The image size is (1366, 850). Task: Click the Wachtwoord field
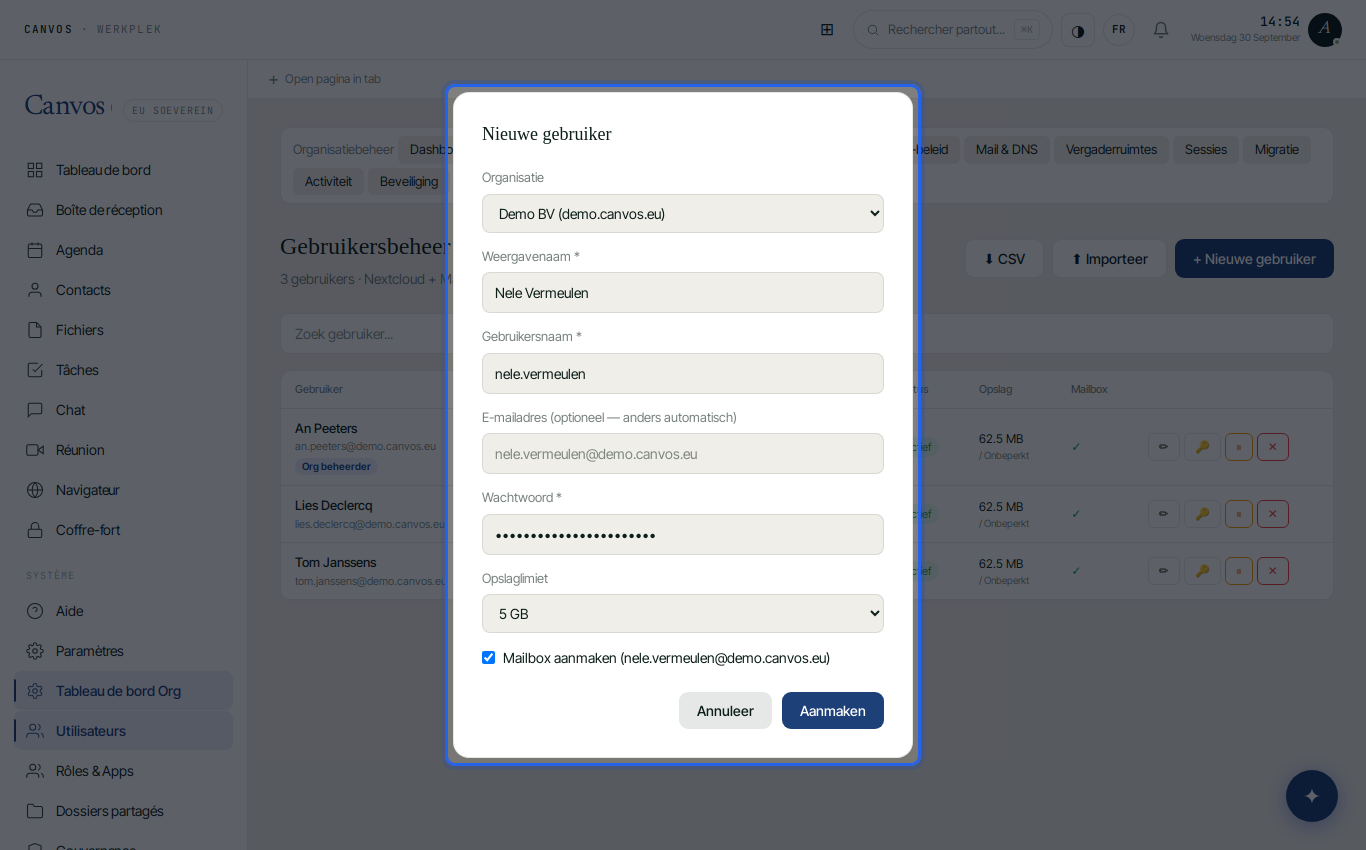tap(683, 534)
